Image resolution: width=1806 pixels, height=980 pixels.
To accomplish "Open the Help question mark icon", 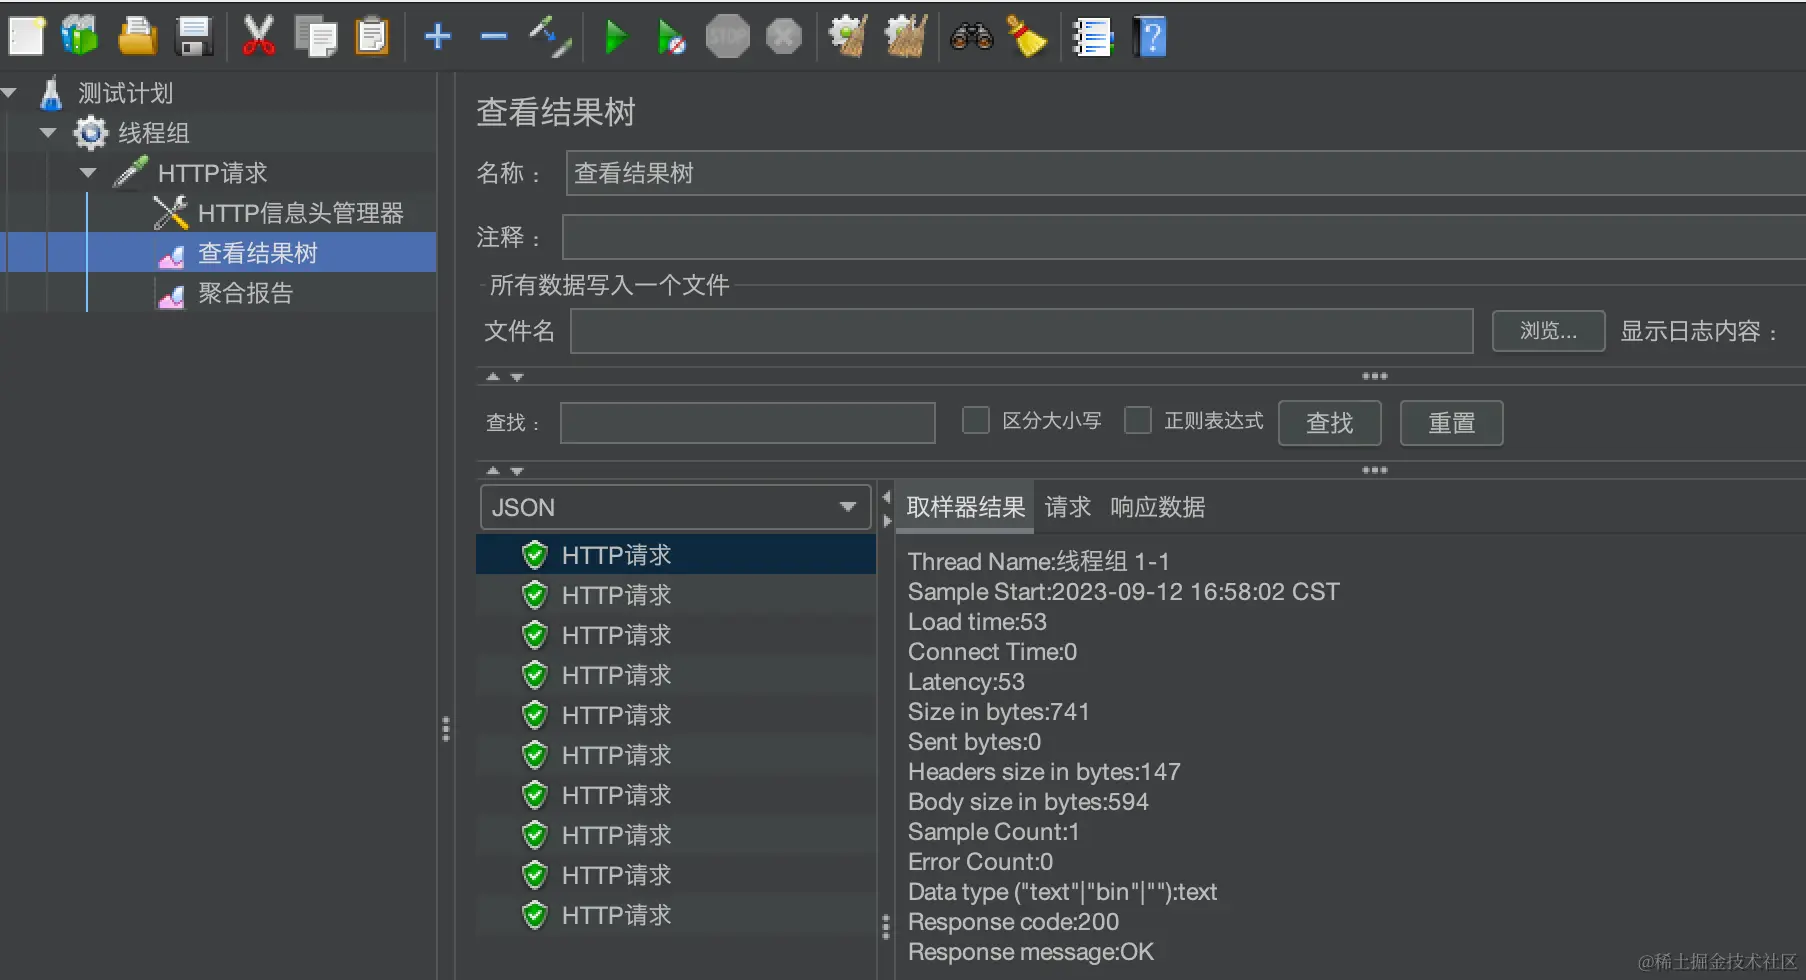I will click(x=1150, y=37).
